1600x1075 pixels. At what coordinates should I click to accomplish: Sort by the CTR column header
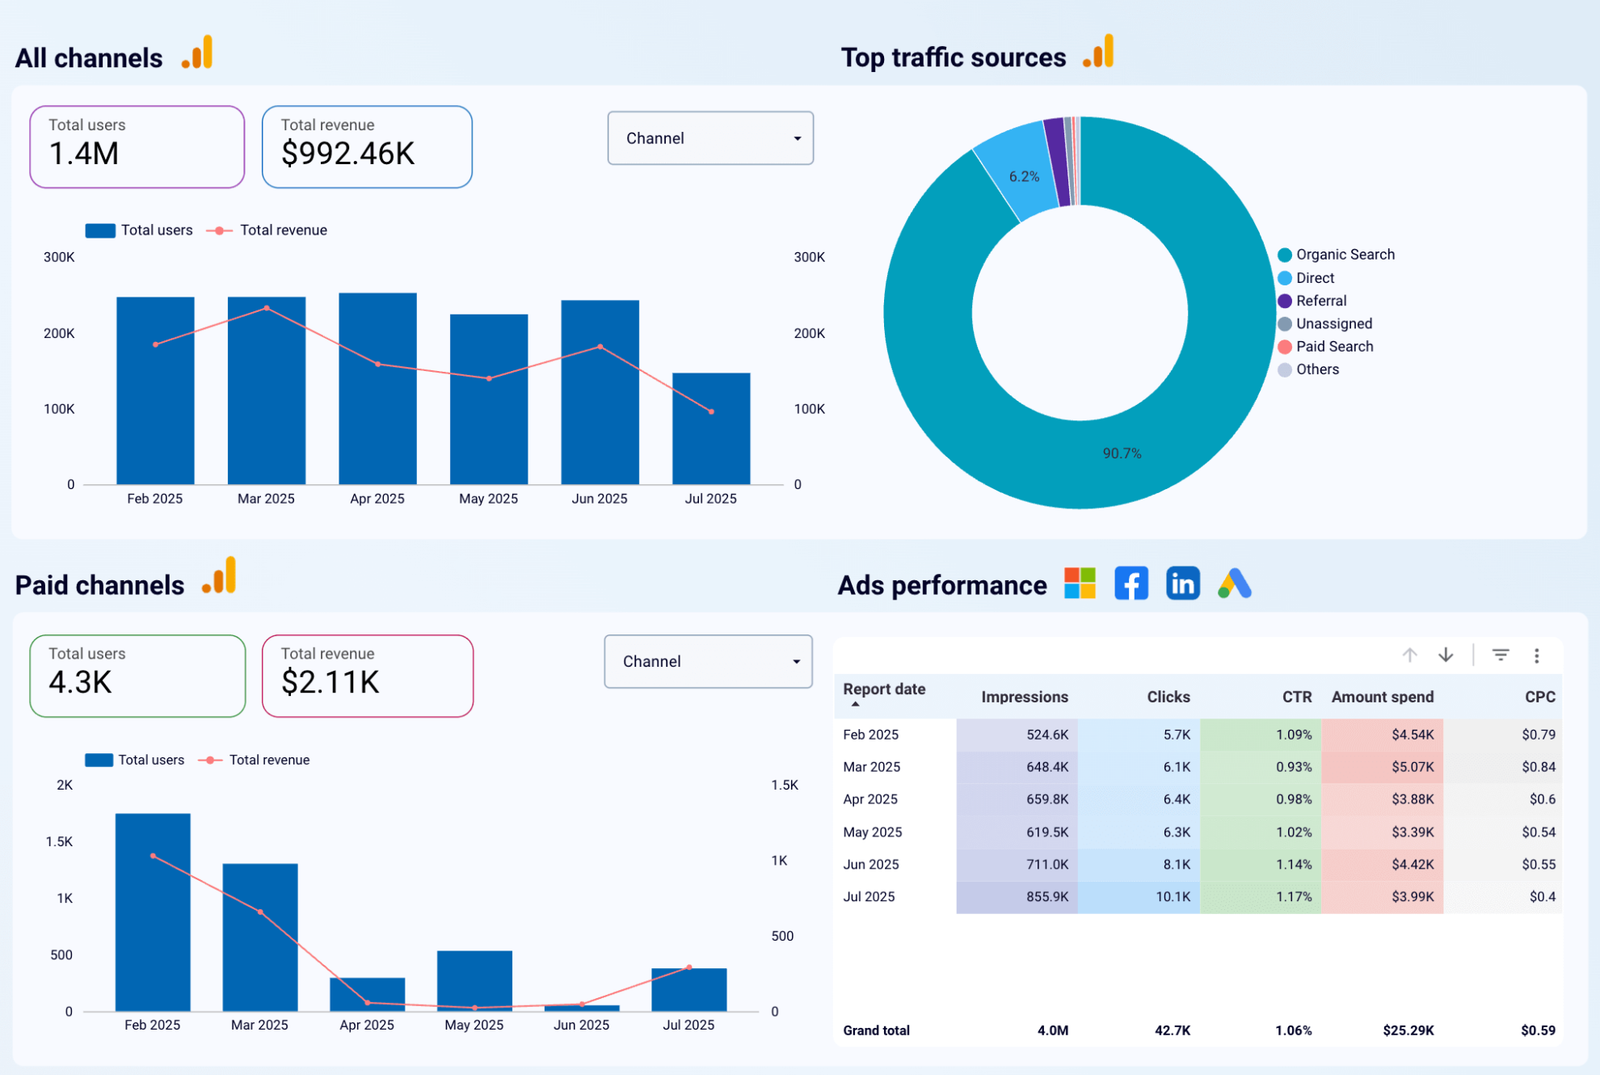coord(1297,697)
